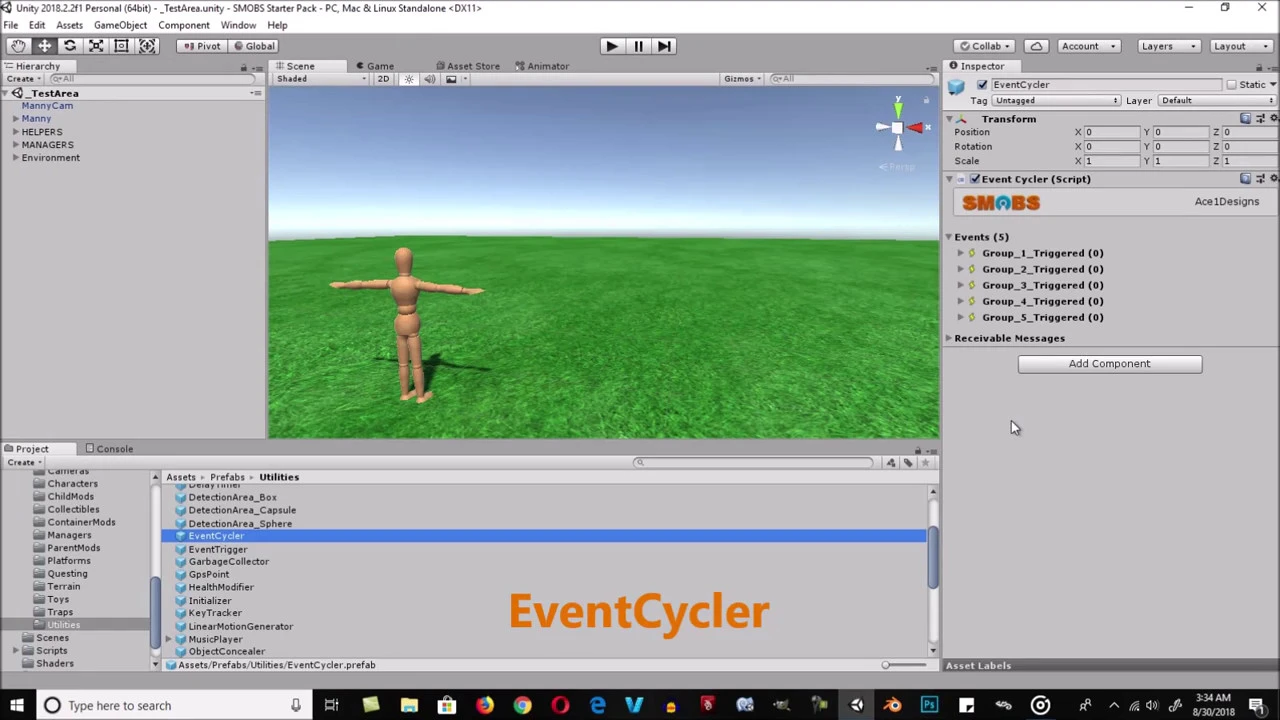Open Windows Start menu
The width and height of the screenshot is (1280, 720).
point(16,706)
